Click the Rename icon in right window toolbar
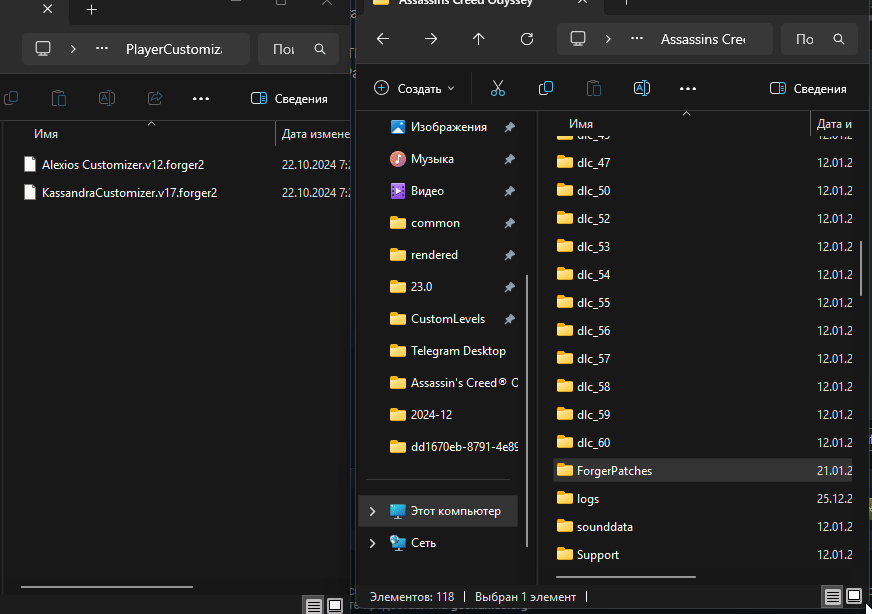Image resolution: width=872 pixels, height=614 pixels. pyautogui.click(x=642, y=88)
